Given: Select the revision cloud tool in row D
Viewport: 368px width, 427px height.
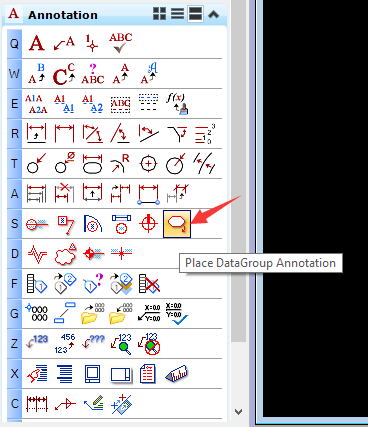Looking at the screenshot, I should pos(65,254).
